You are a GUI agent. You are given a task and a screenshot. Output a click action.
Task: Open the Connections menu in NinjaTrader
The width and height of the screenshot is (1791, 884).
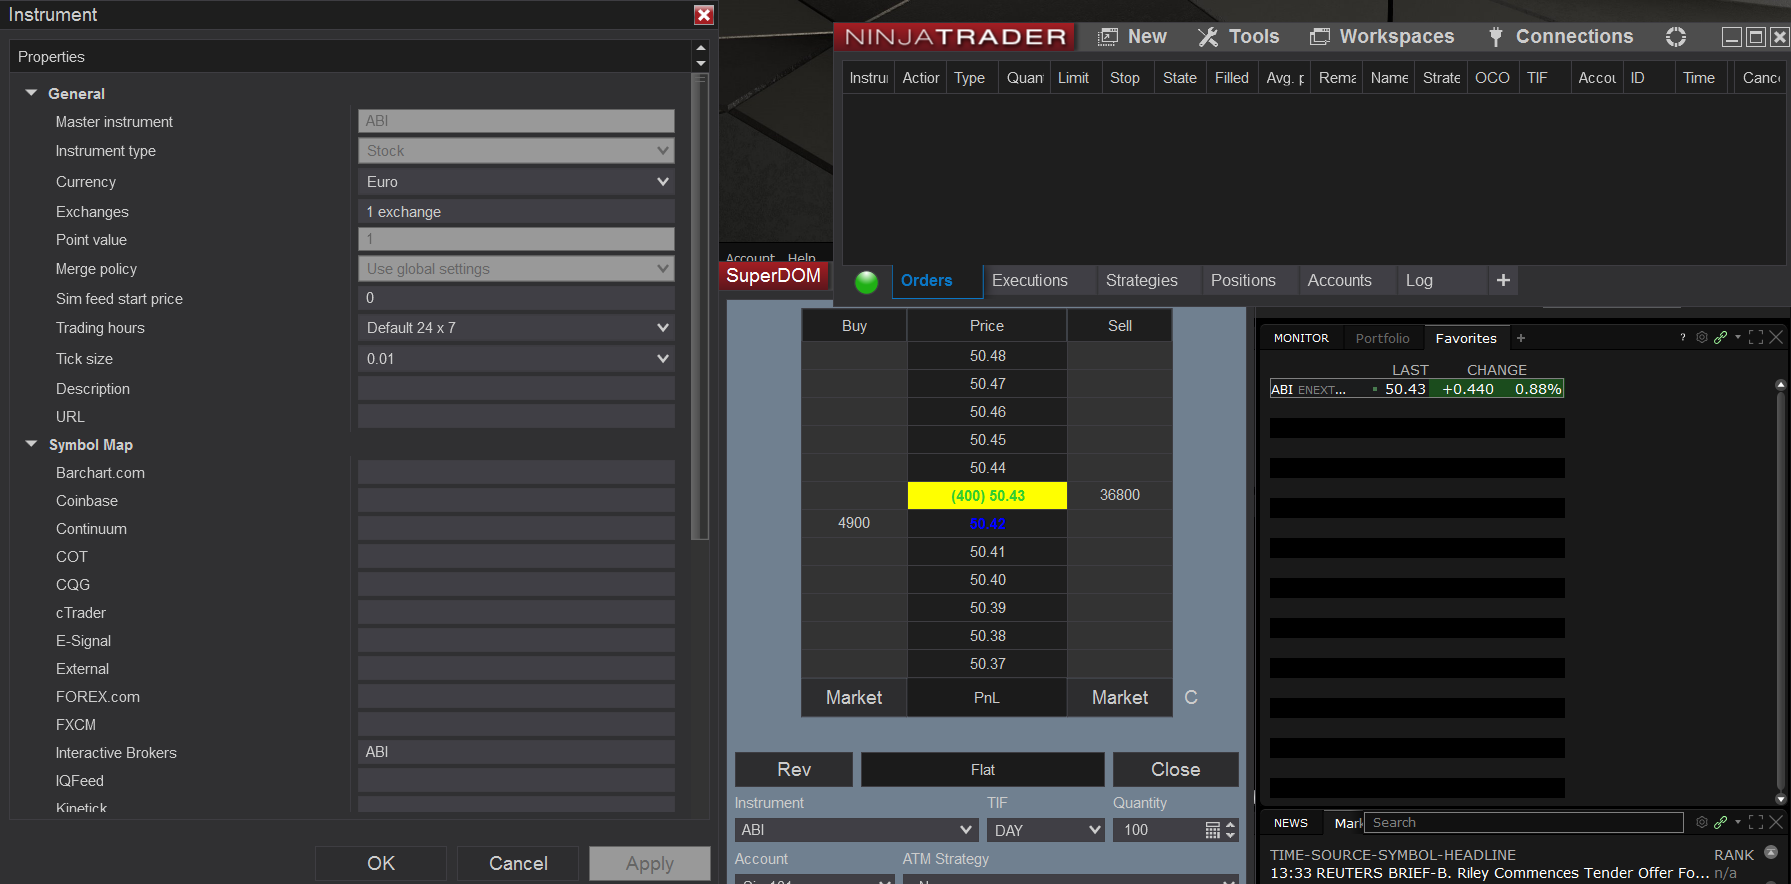point(1560,37)
